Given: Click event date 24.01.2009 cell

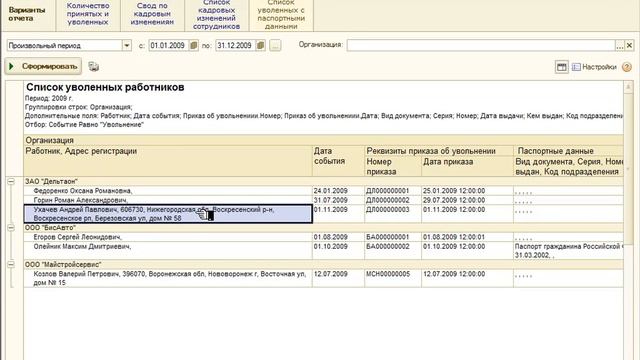Looking at the screenshot, I should click(x=338, y=191).
